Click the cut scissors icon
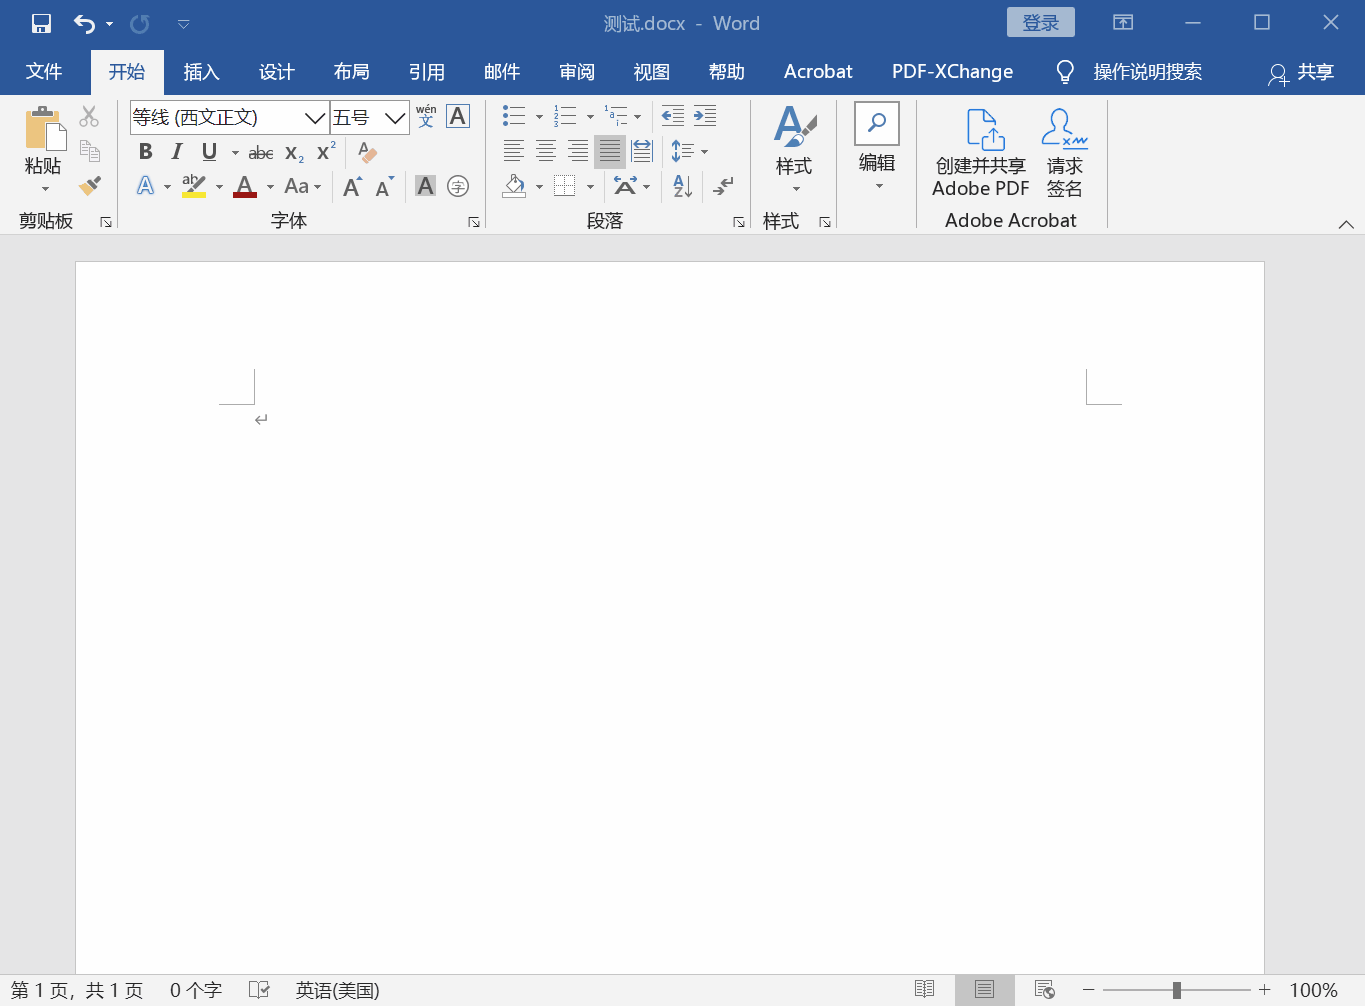Image resolution: width=1365 pixels, height=1006 pixels. (89, 117)
